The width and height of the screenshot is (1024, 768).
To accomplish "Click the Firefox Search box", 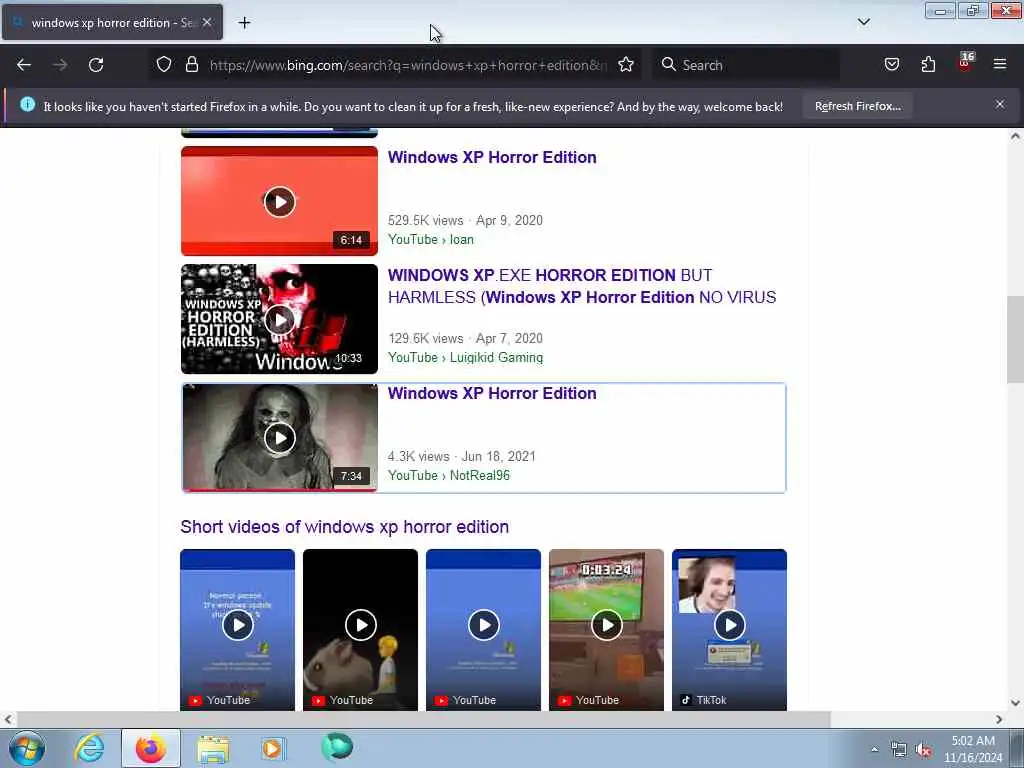I will pyautogui.click(x=746, y=65).
